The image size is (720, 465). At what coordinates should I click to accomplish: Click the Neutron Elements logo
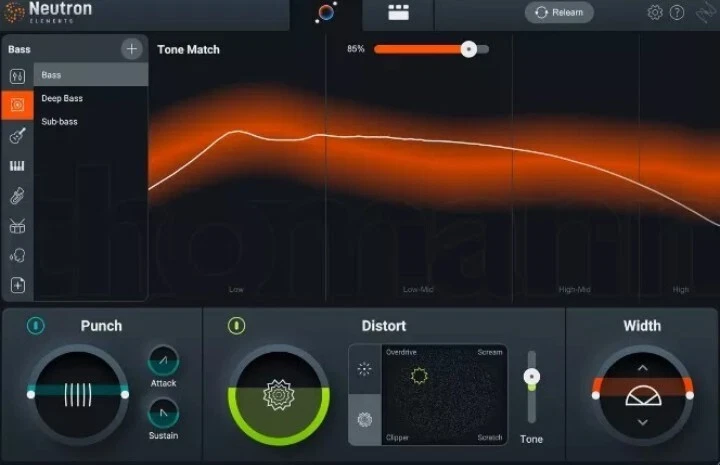48,12
